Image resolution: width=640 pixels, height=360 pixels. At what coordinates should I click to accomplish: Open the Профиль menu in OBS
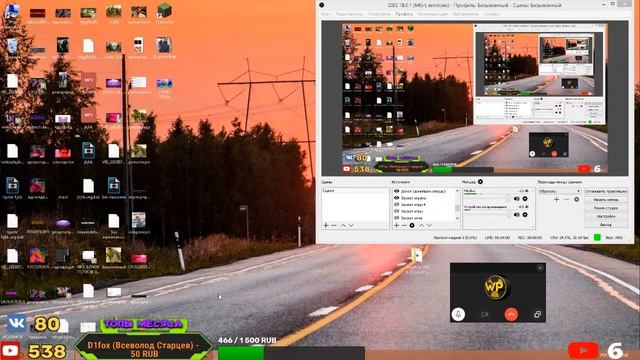coord(404,14)
